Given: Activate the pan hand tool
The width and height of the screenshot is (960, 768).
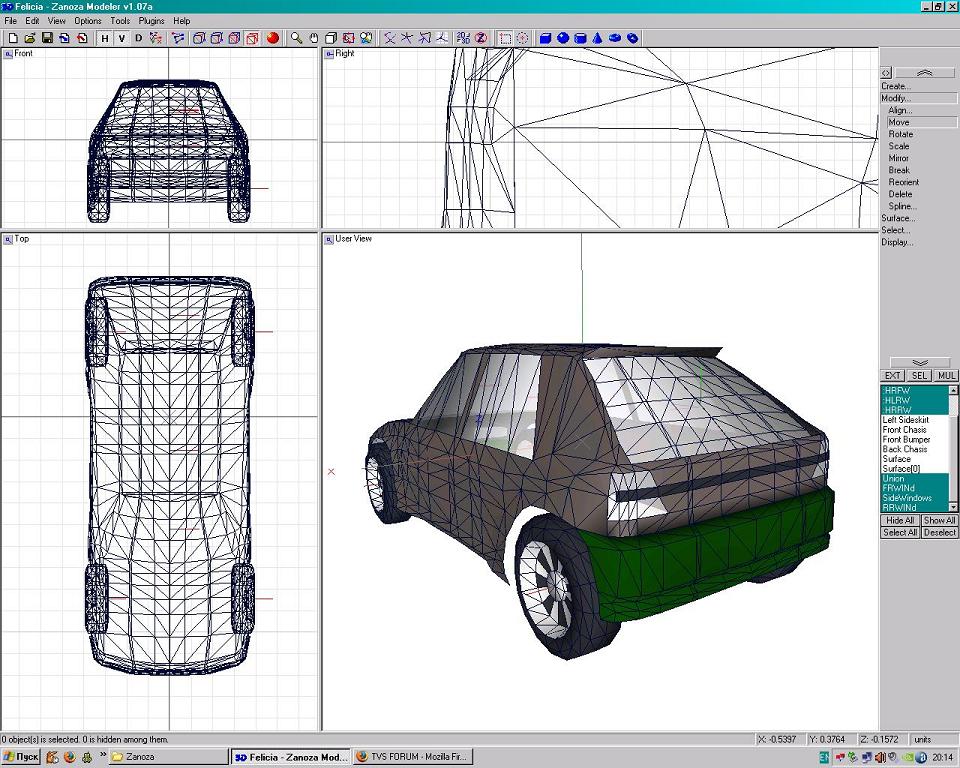Looking at the screenshot, I should [313, 38].
